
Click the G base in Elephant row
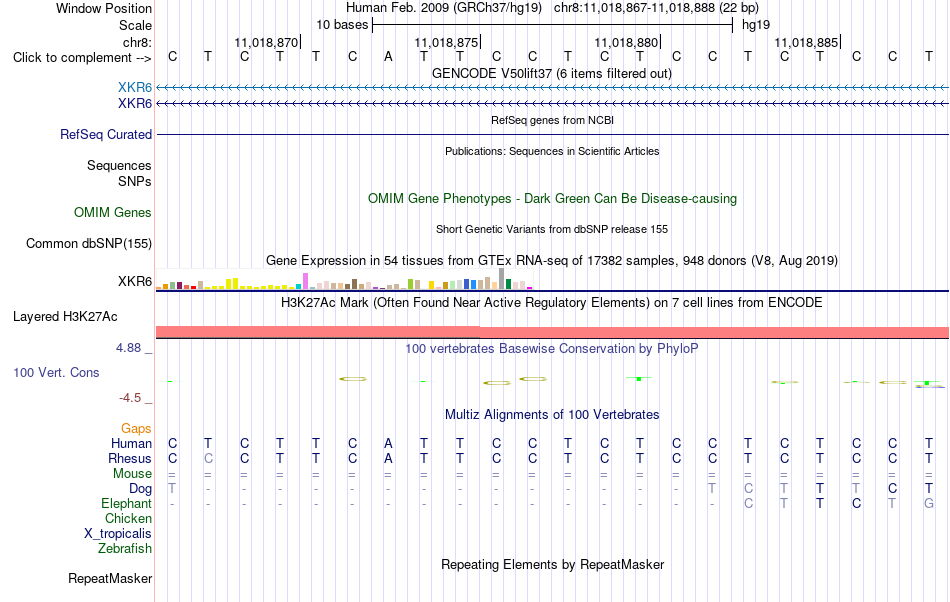[x=929, y=503]
